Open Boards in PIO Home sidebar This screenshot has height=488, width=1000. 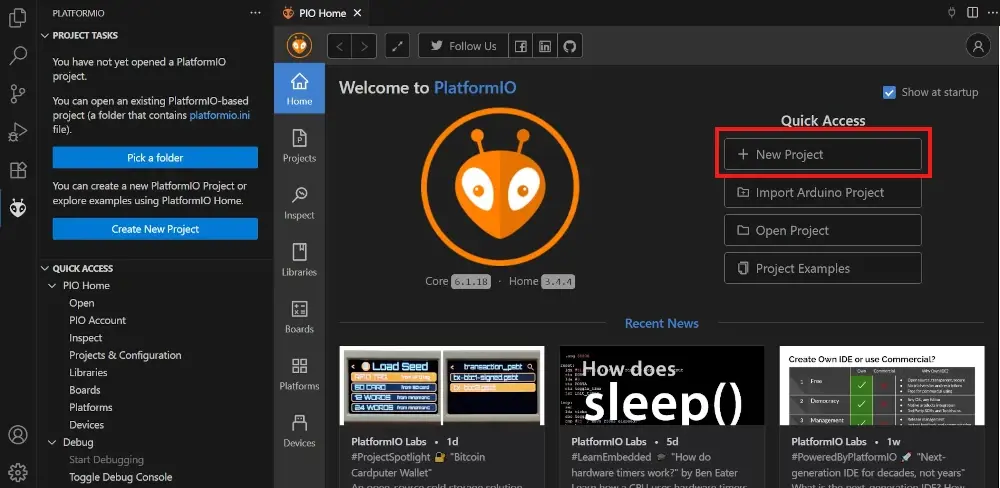tap(299, 316)
